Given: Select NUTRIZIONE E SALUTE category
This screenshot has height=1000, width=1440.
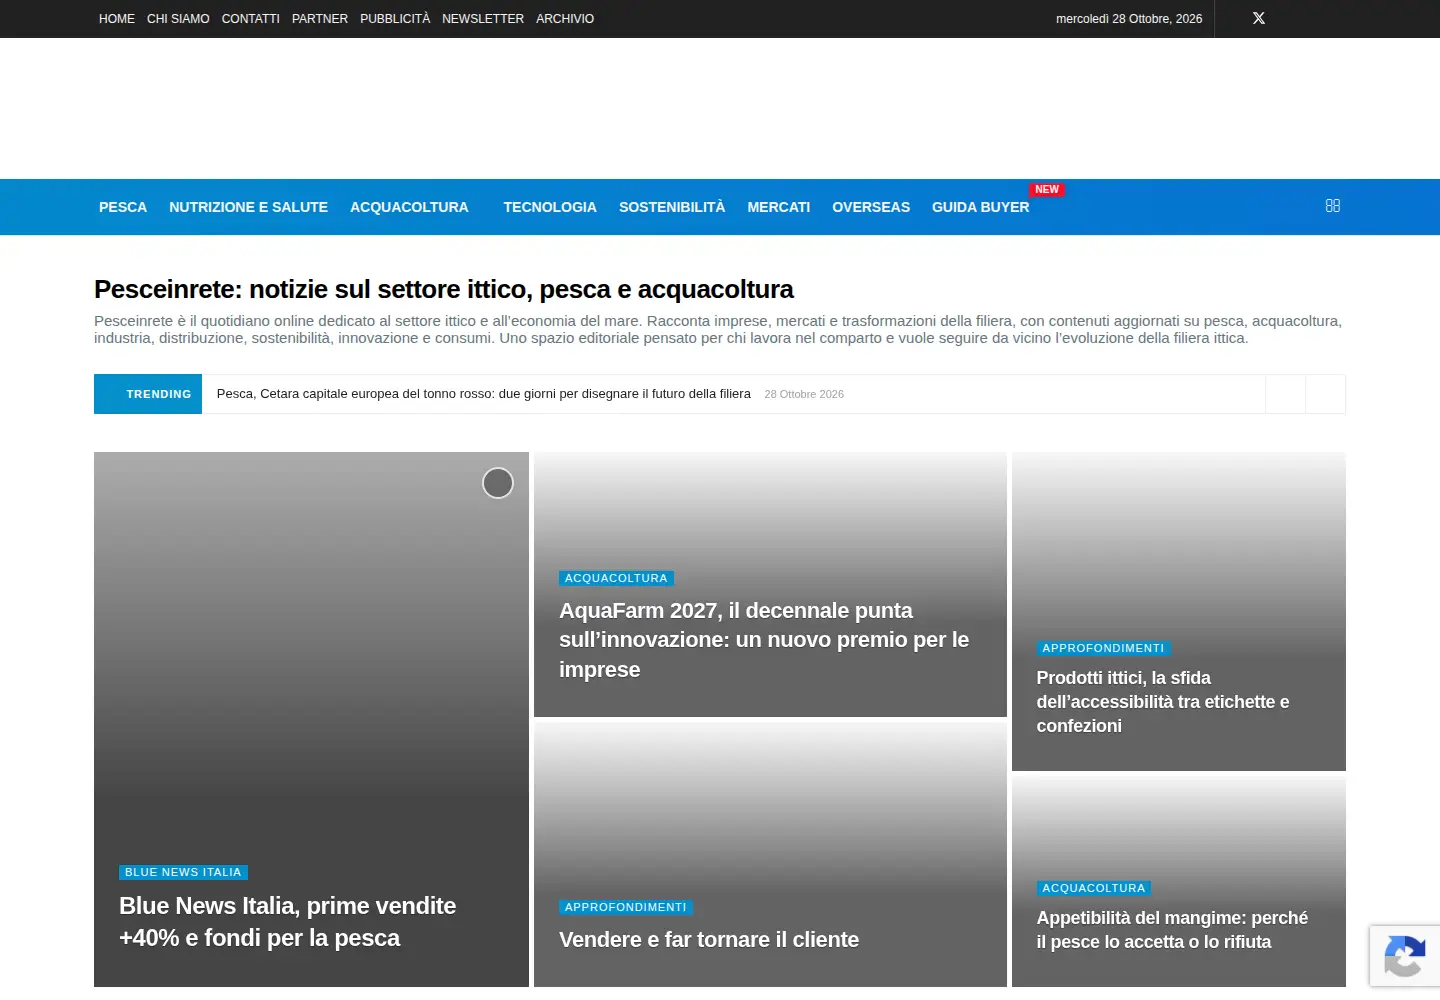Looking at the screenshot, I should tap(248, 207).
